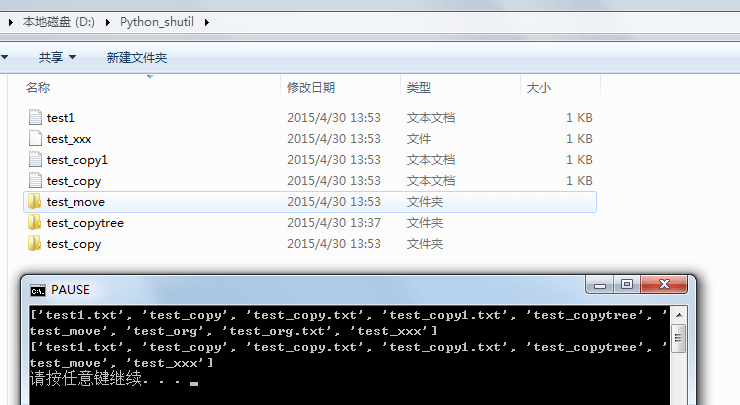The image size is (740, 405).
Task: Sort files by 修改日期 column header
Action: [x=311, y=88]
